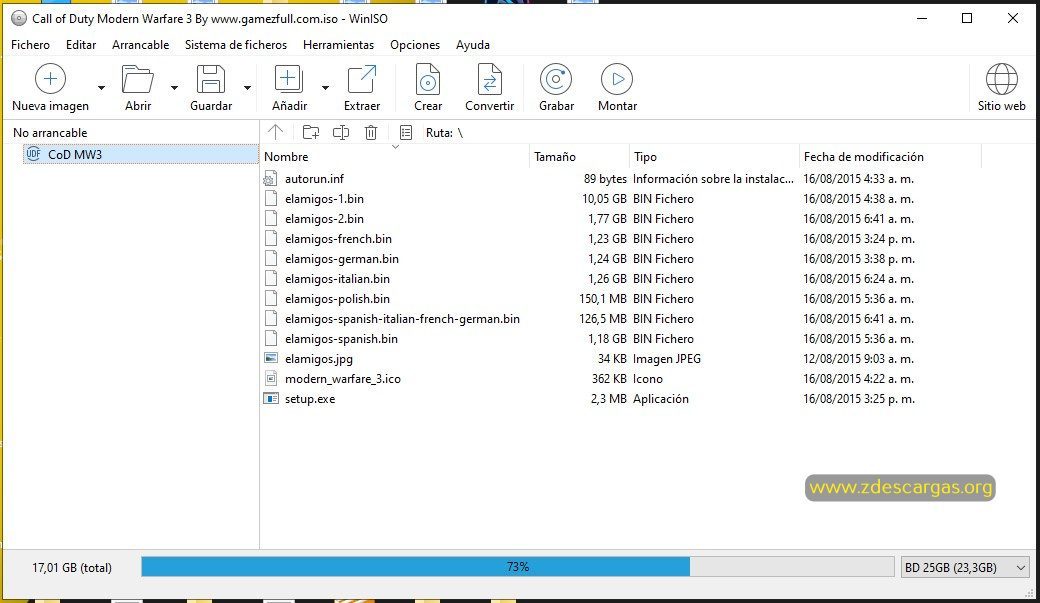Click the modern_warfare_3.ico file icon
The image size is (1040, 603).
tap(271, 378)
